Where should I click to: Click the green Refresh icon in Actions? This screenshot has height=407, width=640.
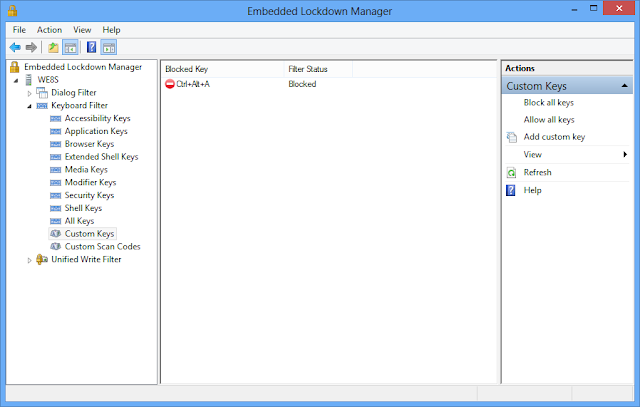pyautogui.click(x=511, y=173)
